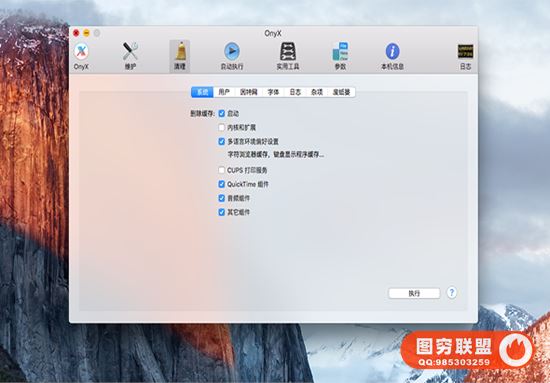The width and height of the screenshot is (550, 383).
Task: Enable the CUPS 打印服务 checkbox
Action: coord(221,170)
